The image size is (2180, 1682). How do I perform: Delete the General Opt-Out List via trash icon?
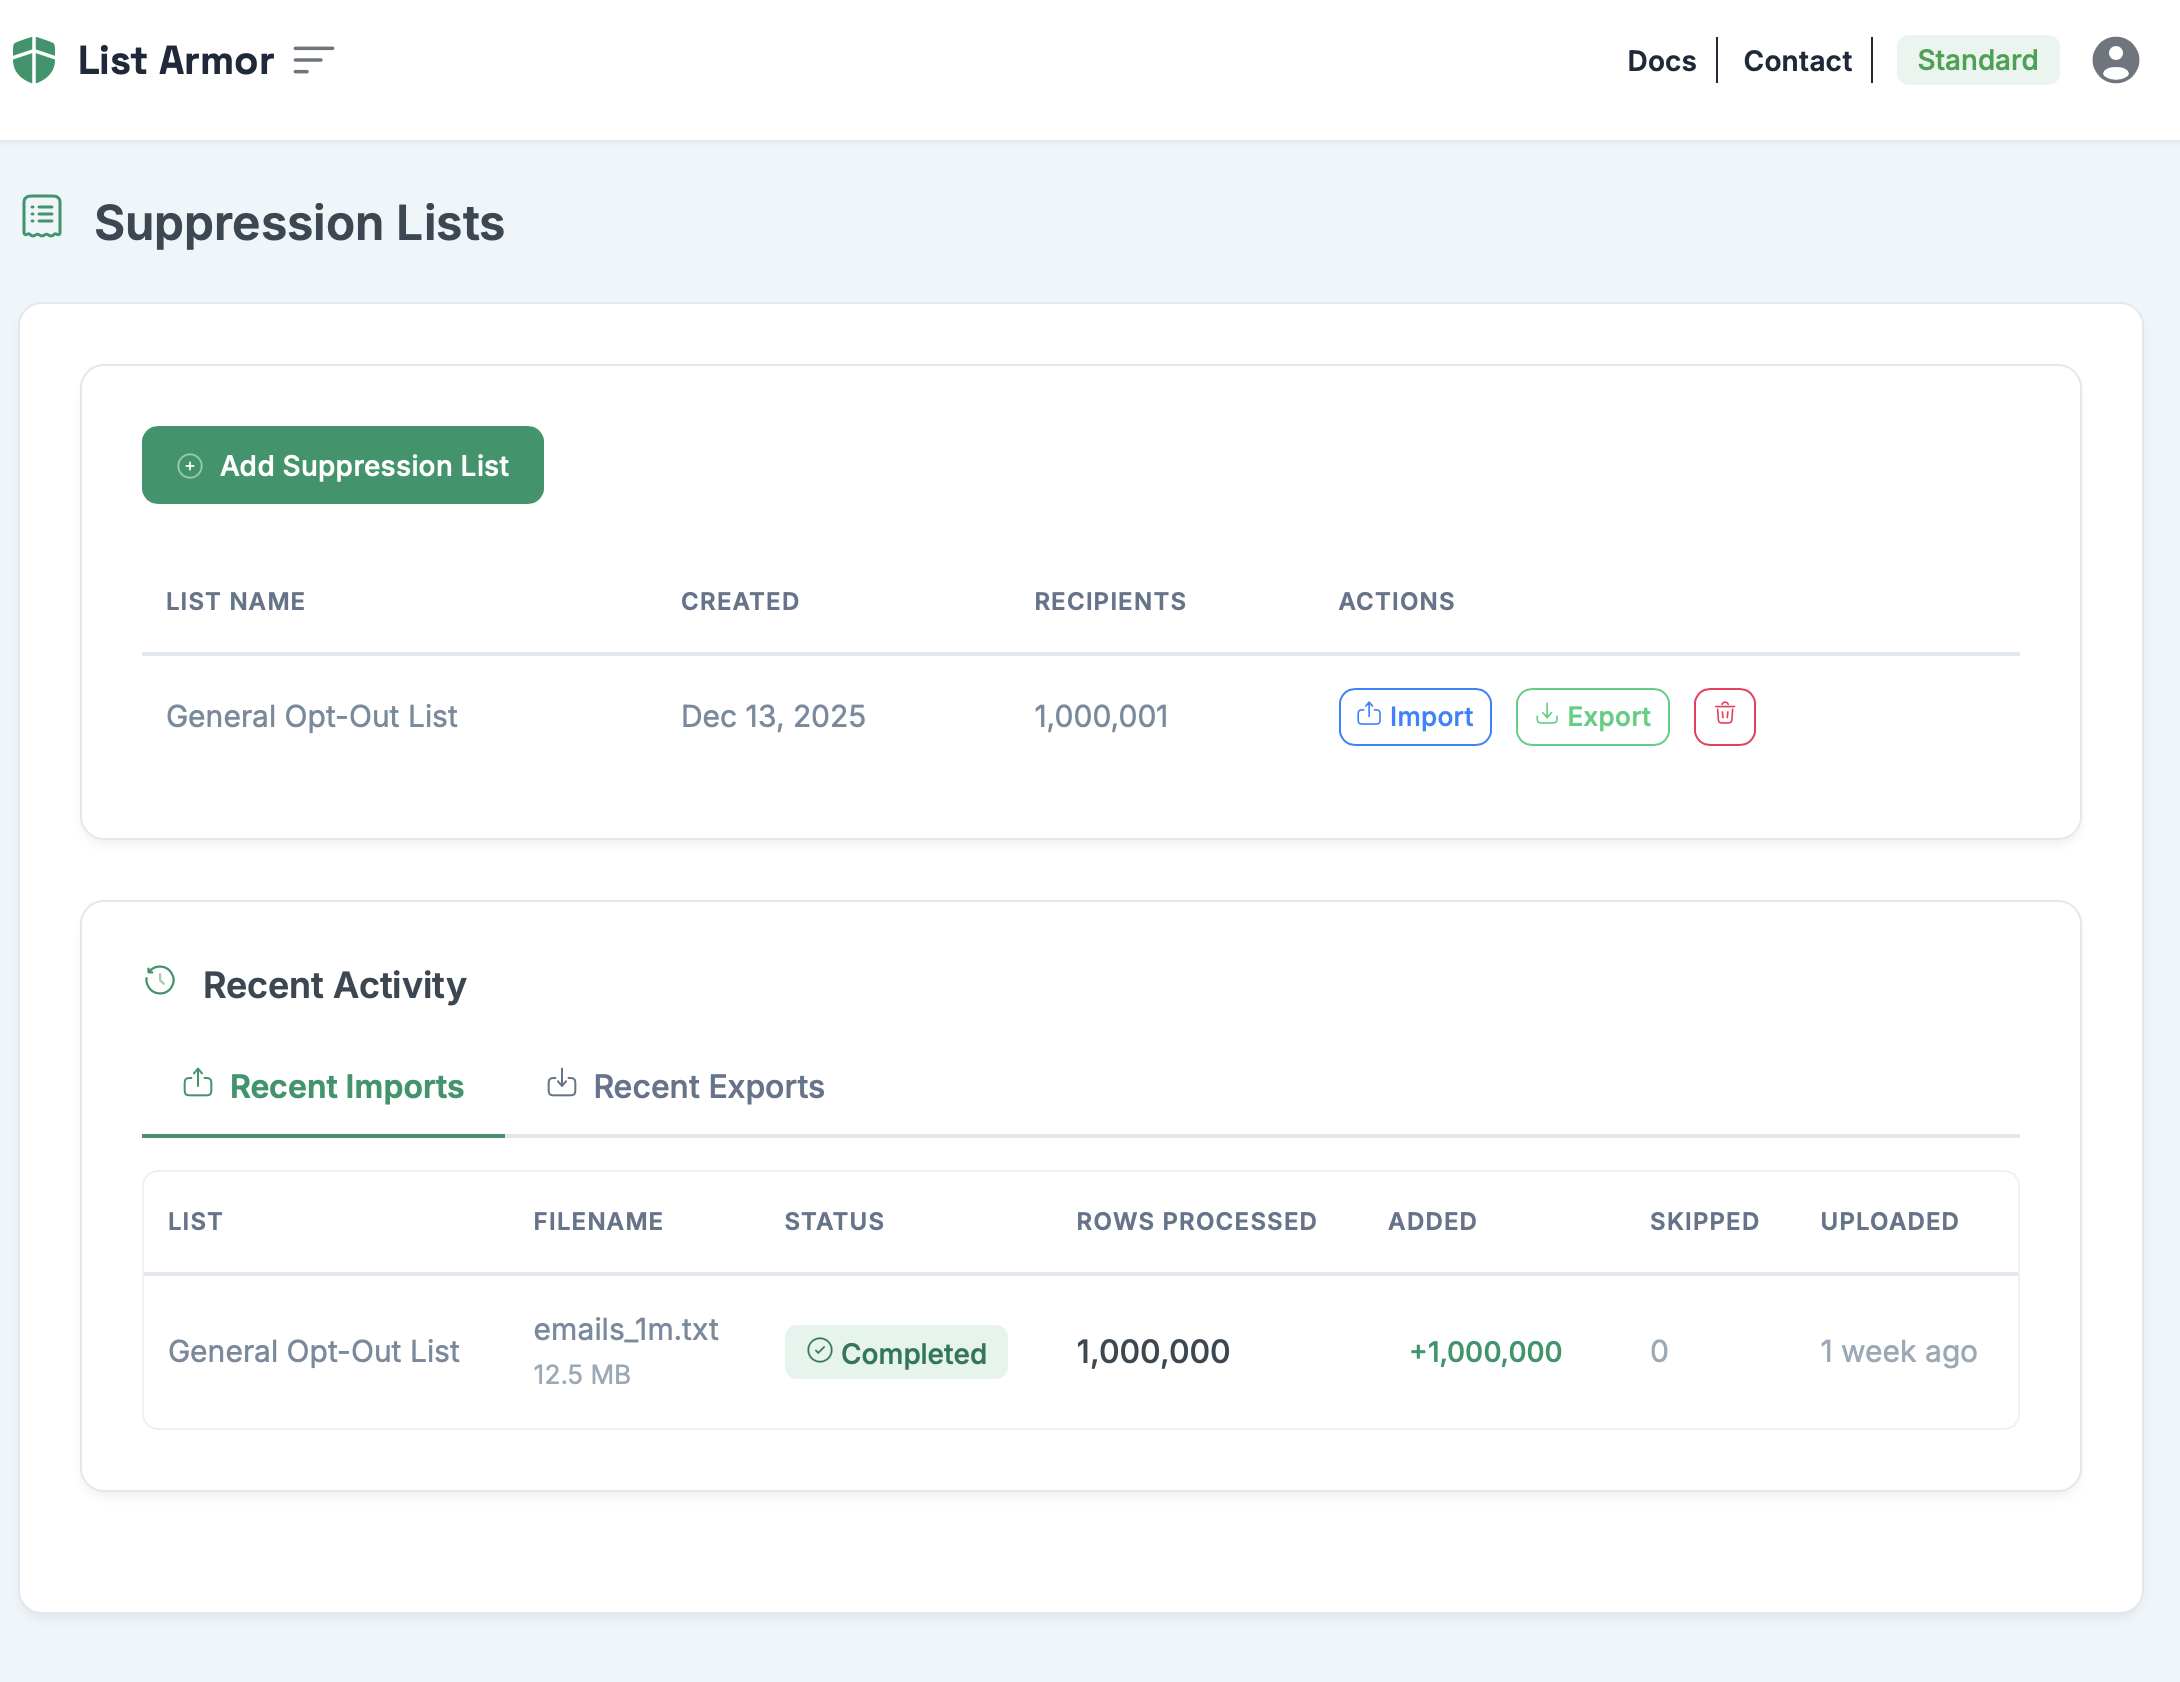[x=1723, y=716]
